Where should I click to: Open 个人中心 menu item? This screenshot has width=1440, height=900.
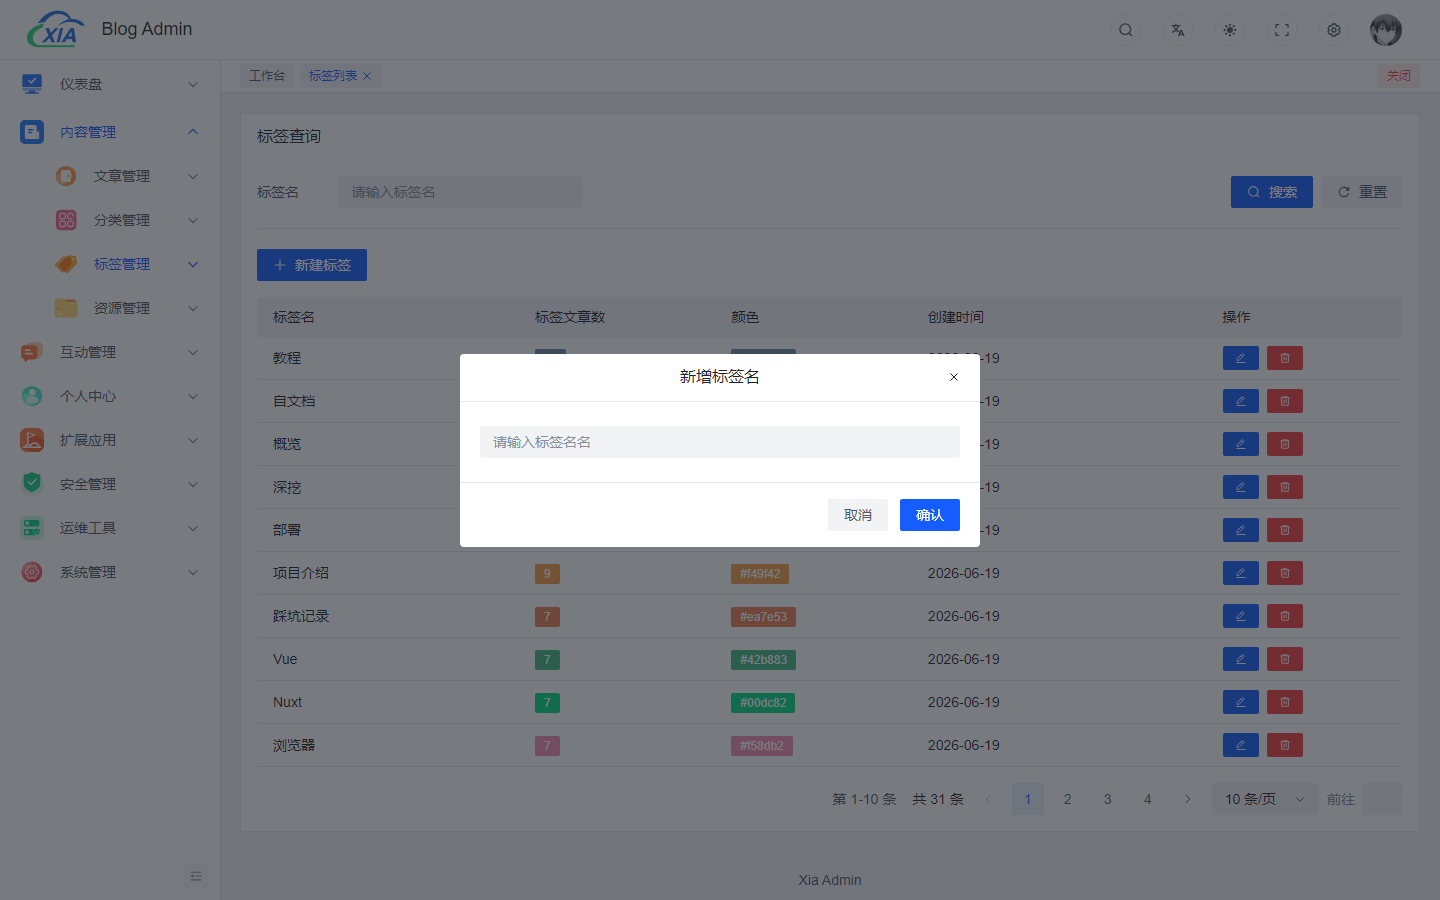pos(110,396)
